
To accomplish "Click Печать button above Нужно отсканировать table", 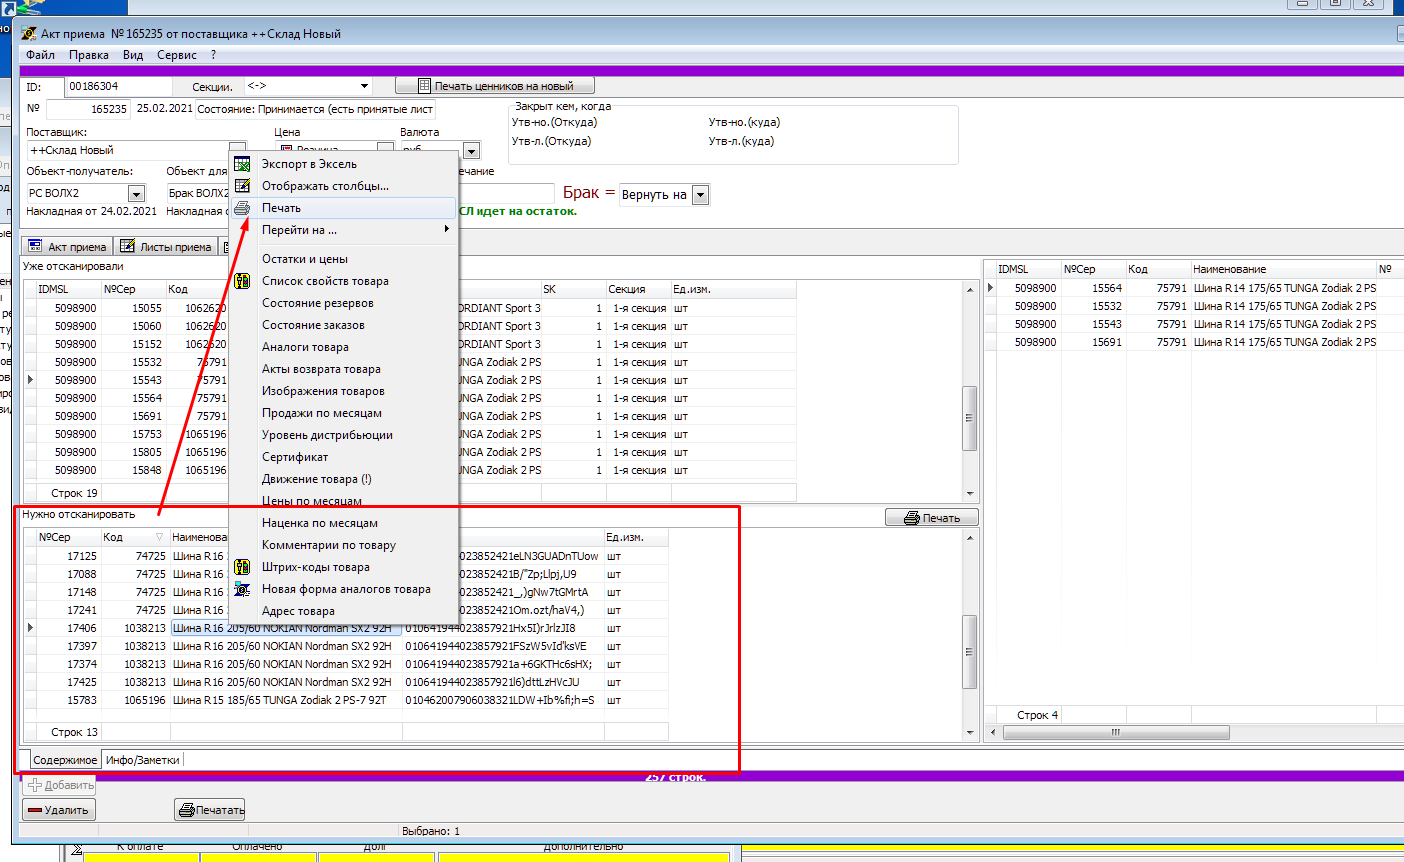I will [x=932, y=518].
